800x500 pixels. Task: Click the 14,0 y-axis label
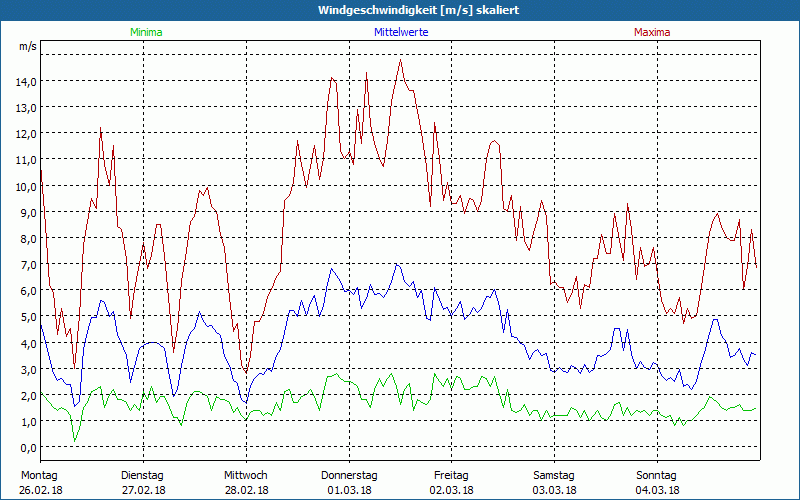[26, 82]
